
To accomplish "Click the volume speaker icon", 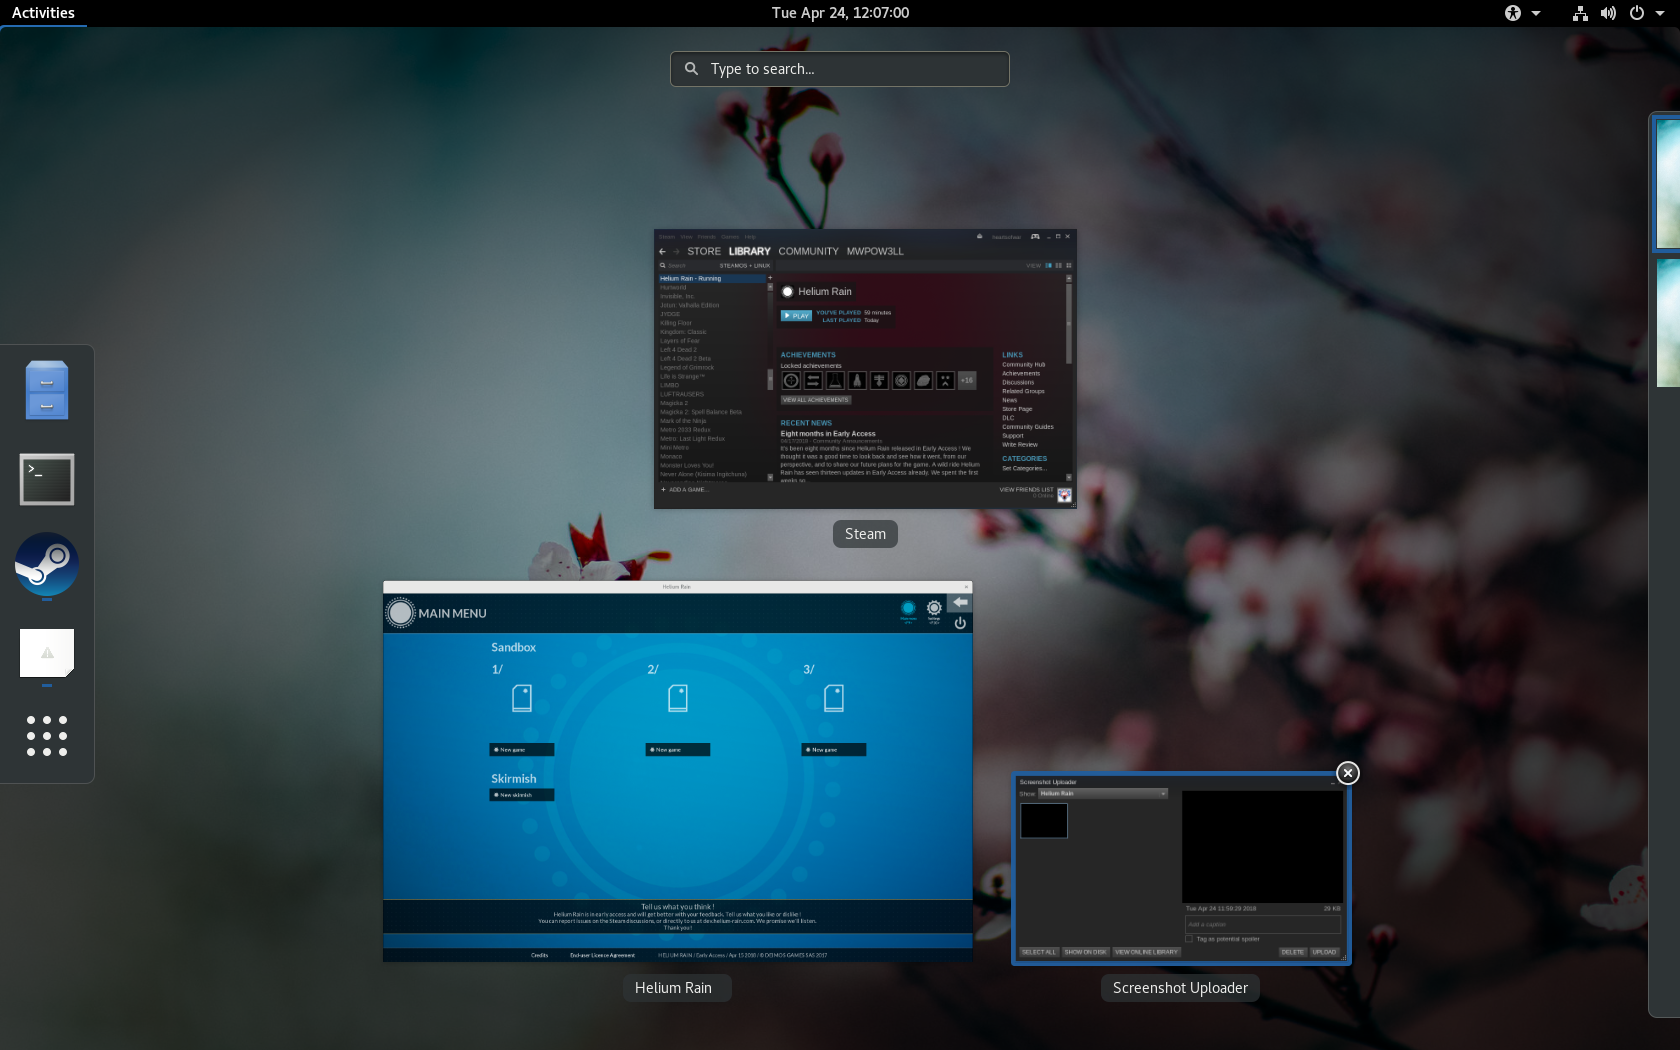I will pyautogui.click(x=1608, y=13).
